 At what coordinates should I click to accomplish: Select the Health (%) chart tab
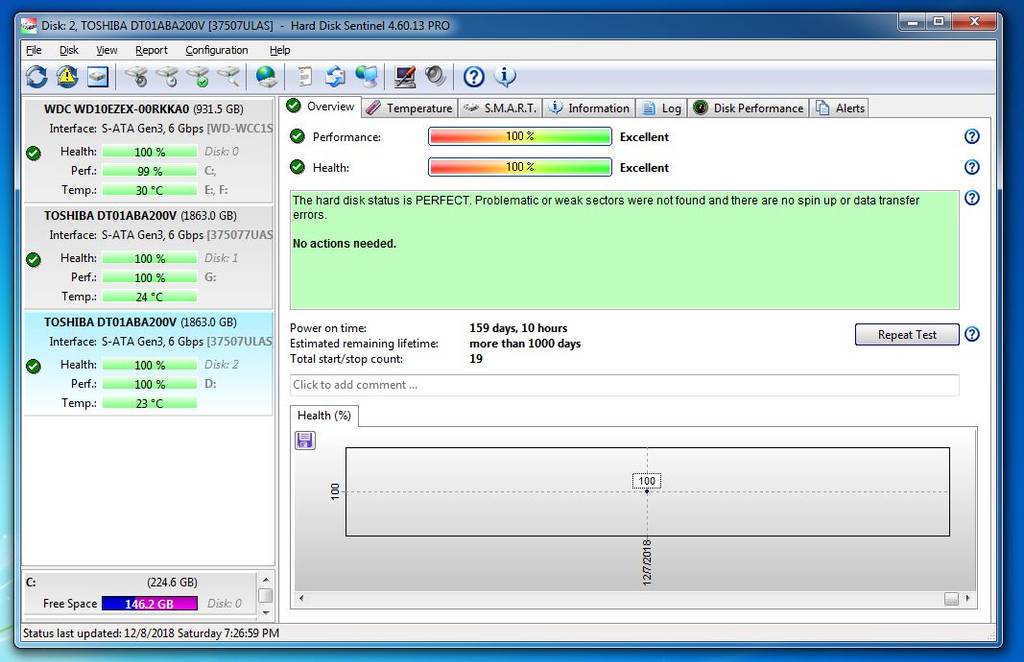point(324,416)
